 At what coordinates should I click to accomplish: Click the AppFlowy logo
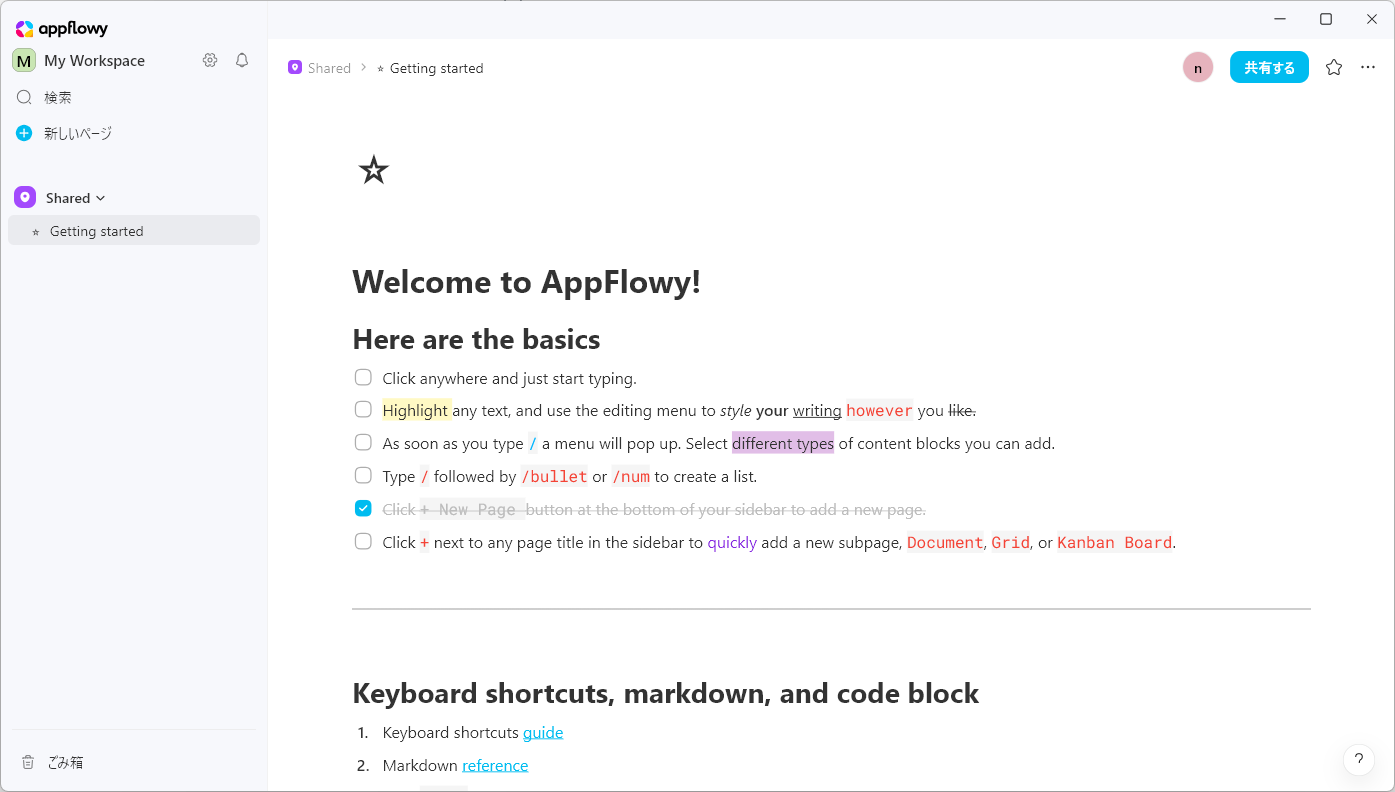61,28
